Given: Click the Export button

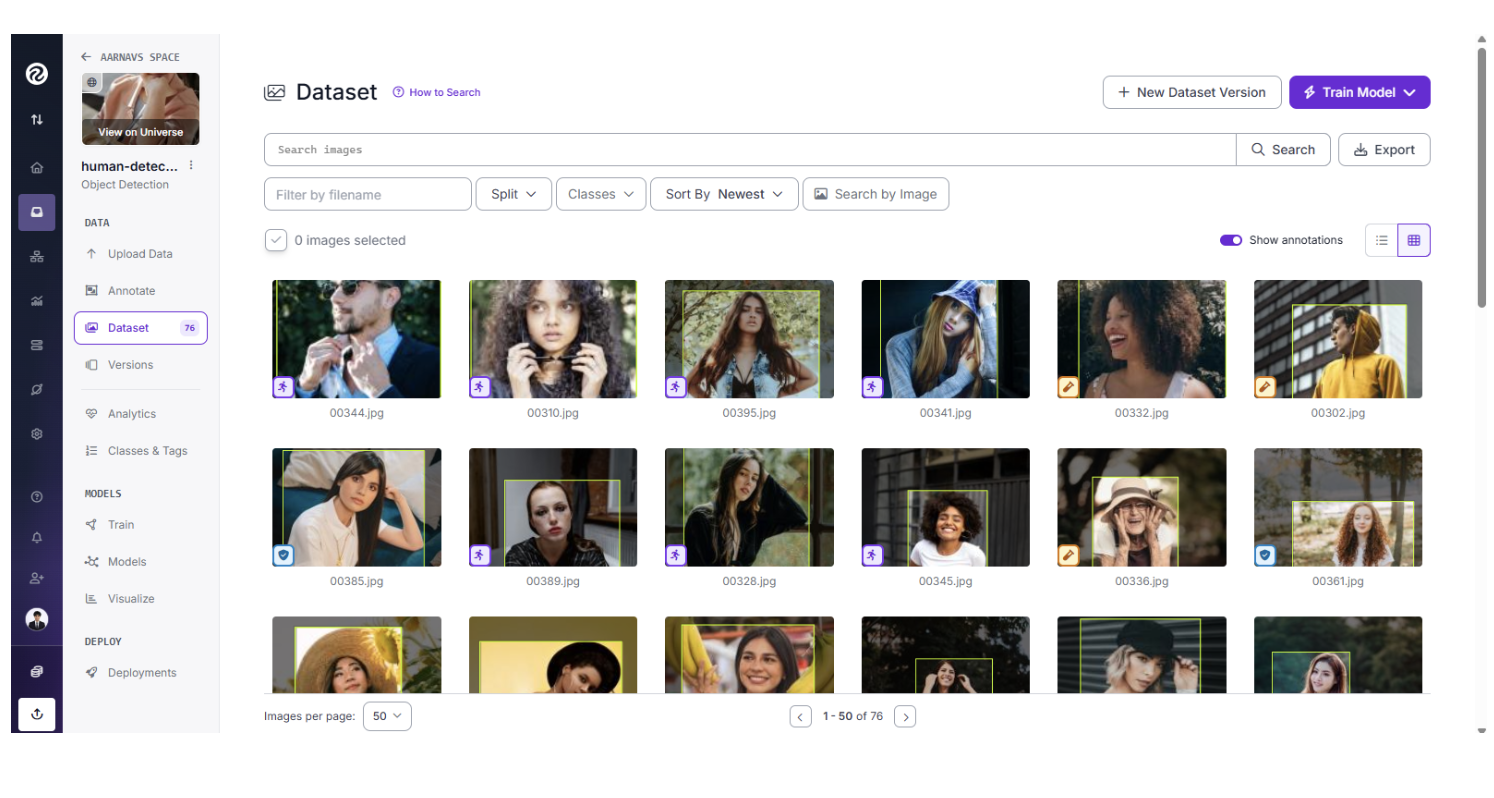Looking at the screenshot, I should pyautogui.click(x=1383, y=150).
